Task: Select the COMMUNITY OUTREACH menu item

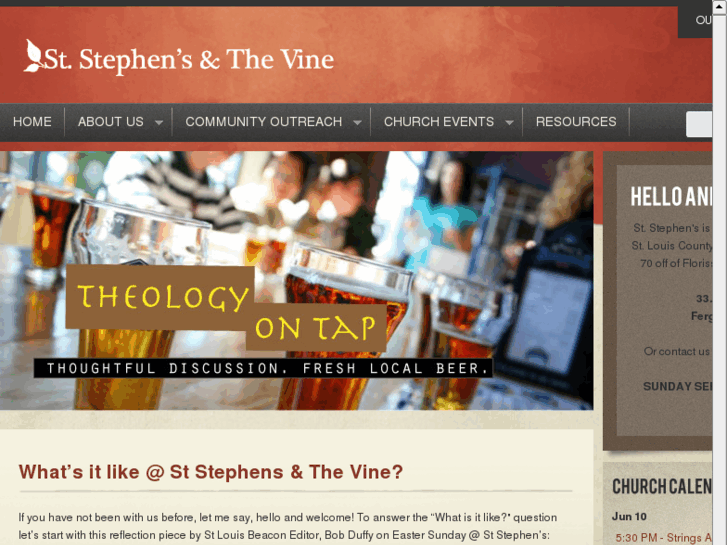Action: pos(263,122)
